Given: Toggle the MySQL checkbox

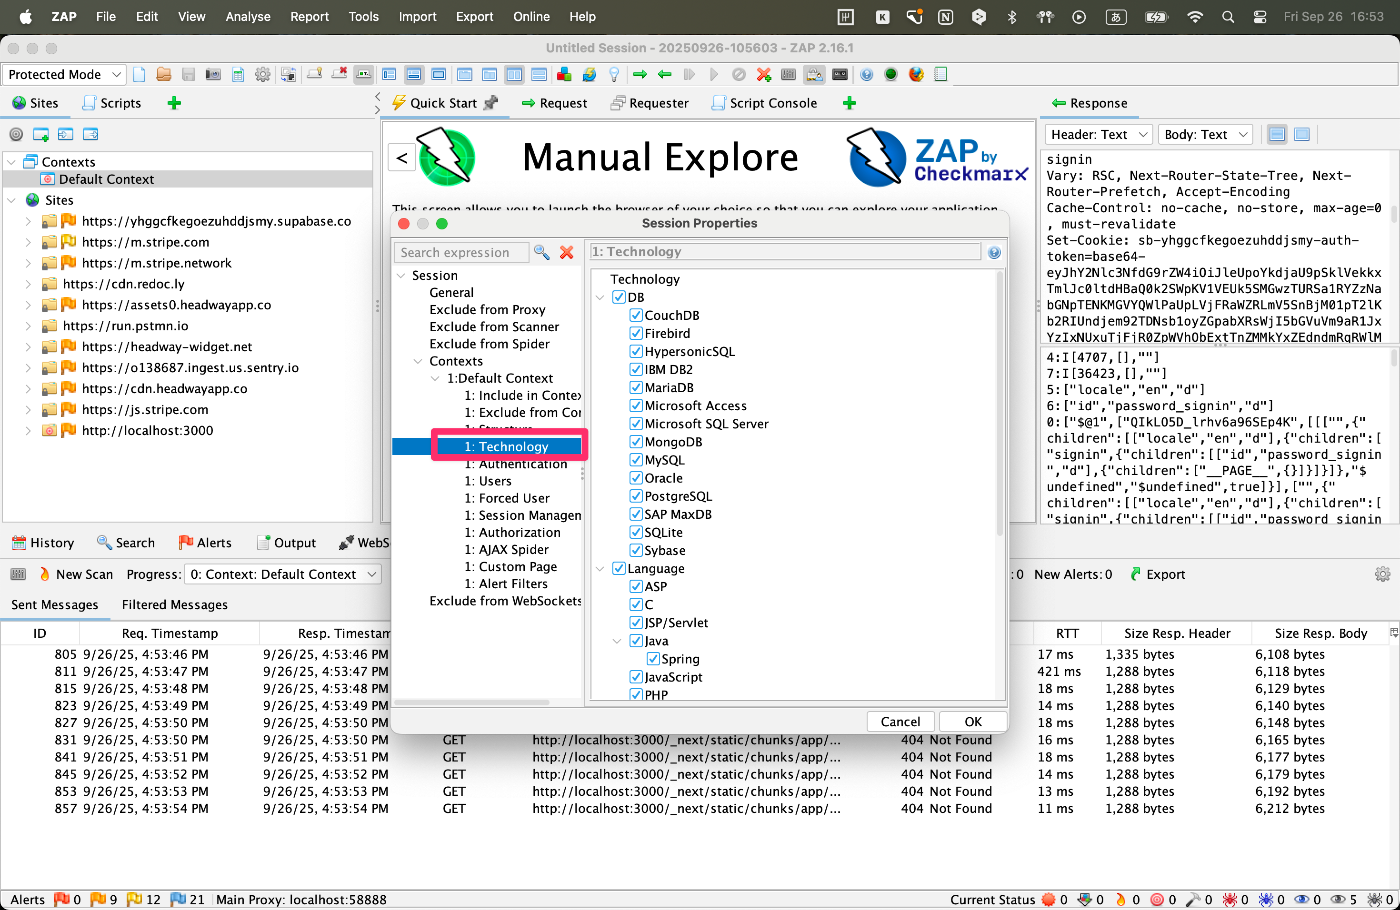Looking at the screenshot, I should pos(636,460).
